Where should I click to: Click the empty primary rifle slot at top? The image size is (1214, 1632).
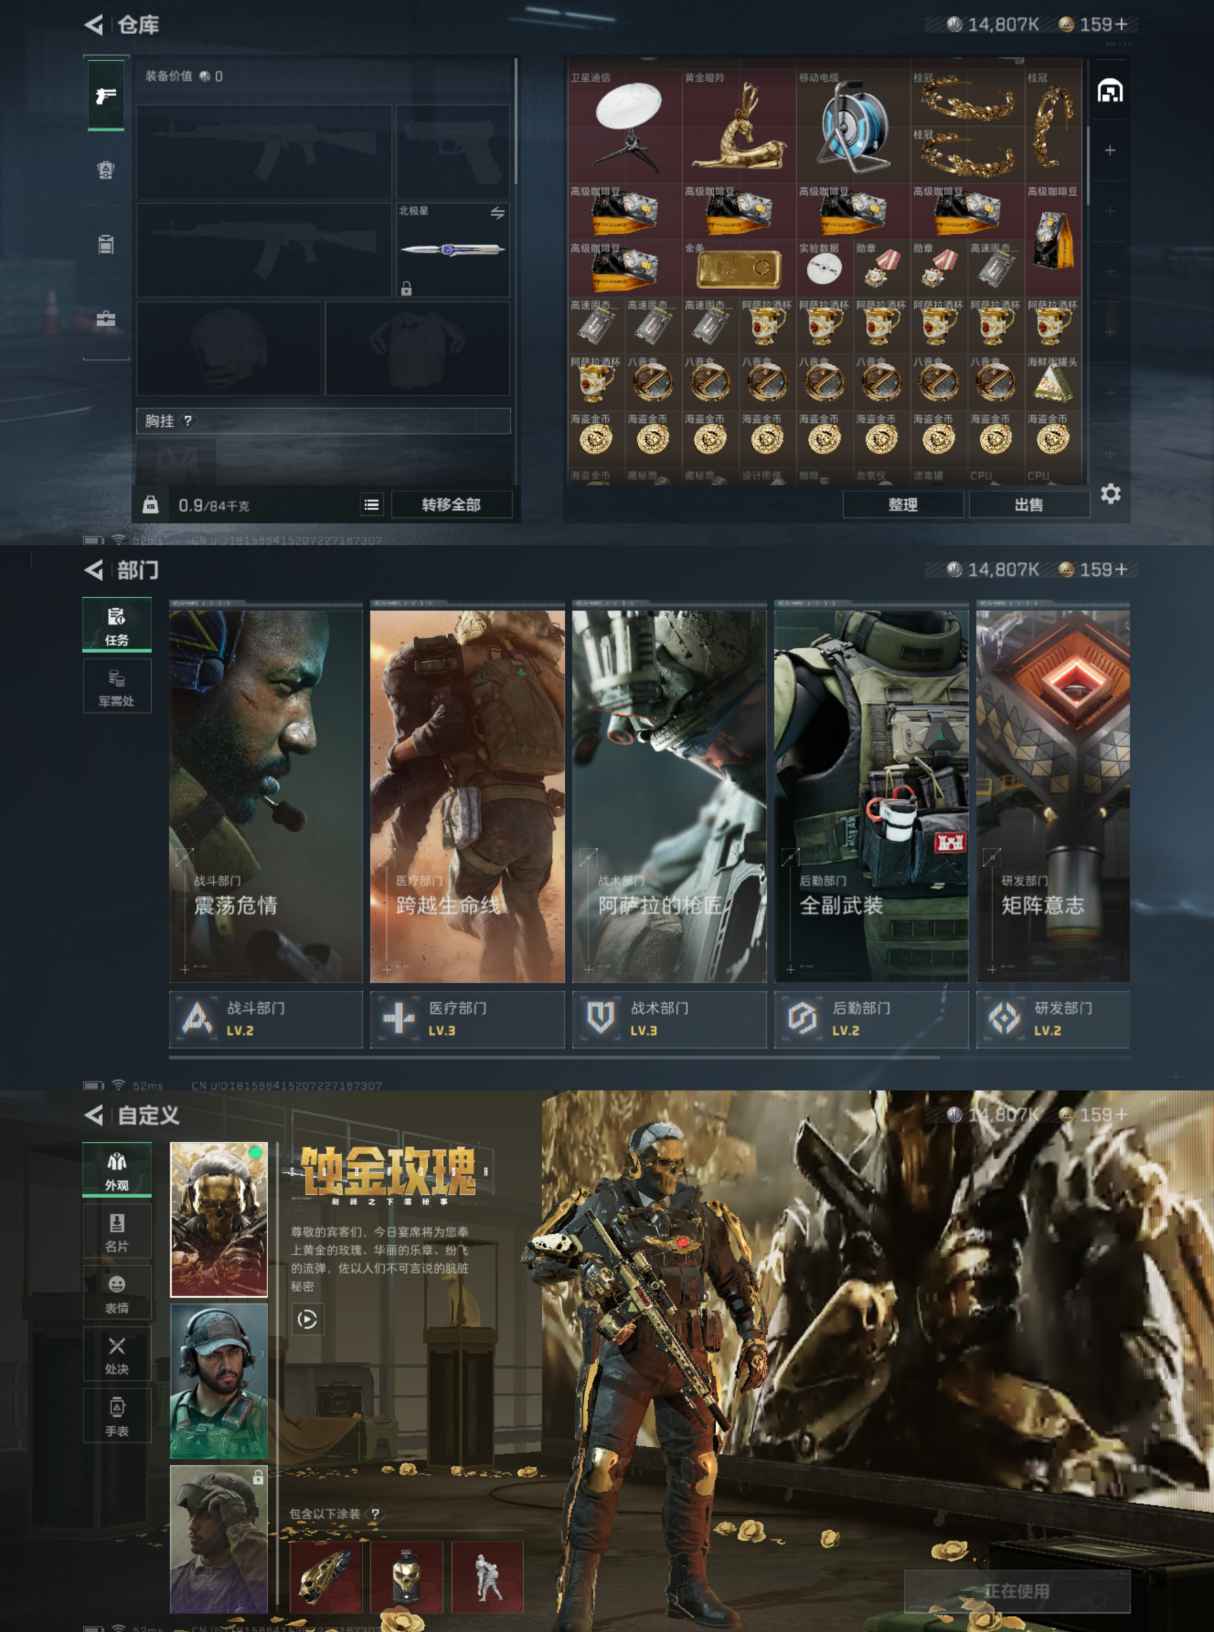click(264, 151)
